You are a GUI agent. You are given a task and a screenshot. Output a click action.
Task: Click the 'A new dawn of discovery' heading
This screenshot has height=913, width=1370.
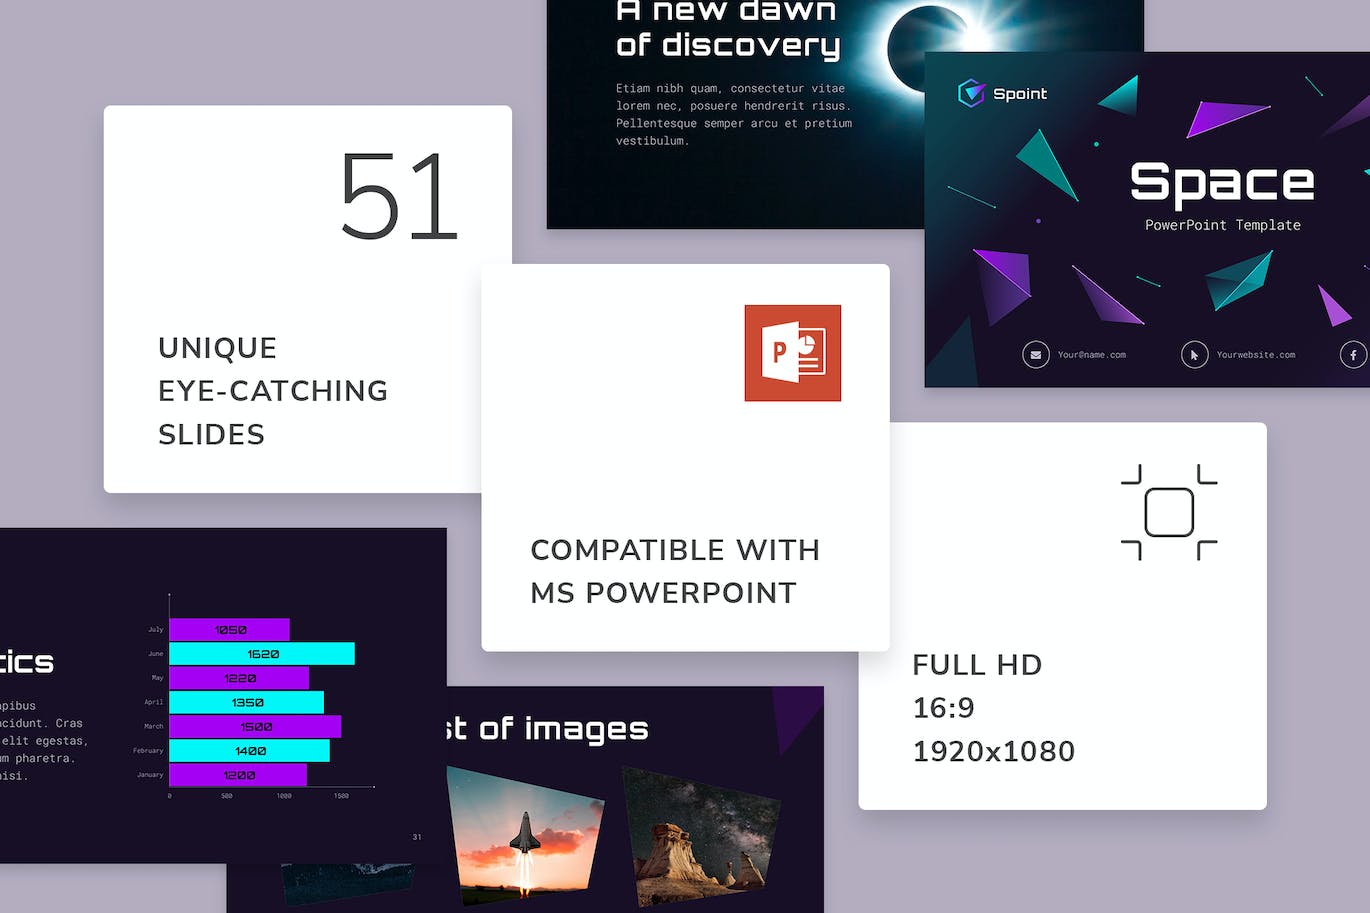[x=728, y=28]
